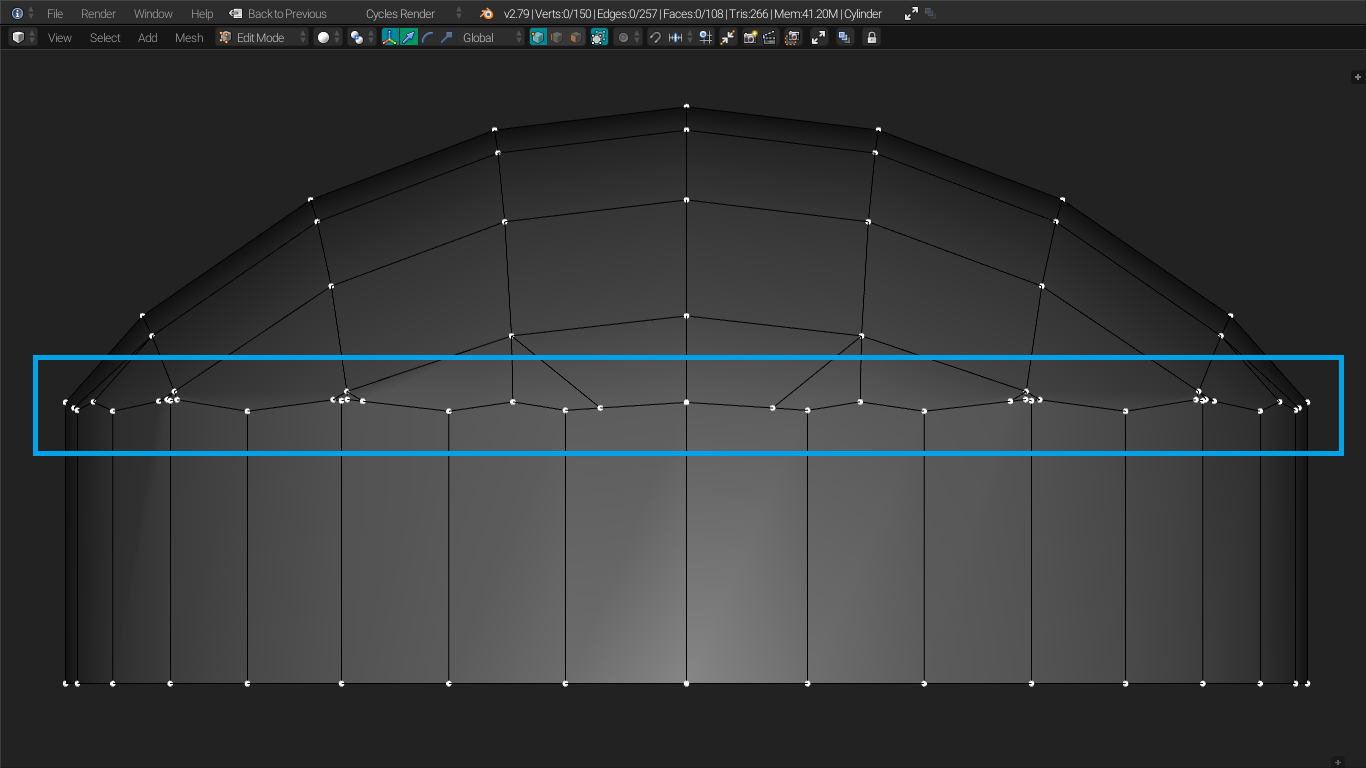The height and width of the screenshot is (768, 1366).
Task: Open the Cycles Render engine dropdown
Action: coord(414,14)
